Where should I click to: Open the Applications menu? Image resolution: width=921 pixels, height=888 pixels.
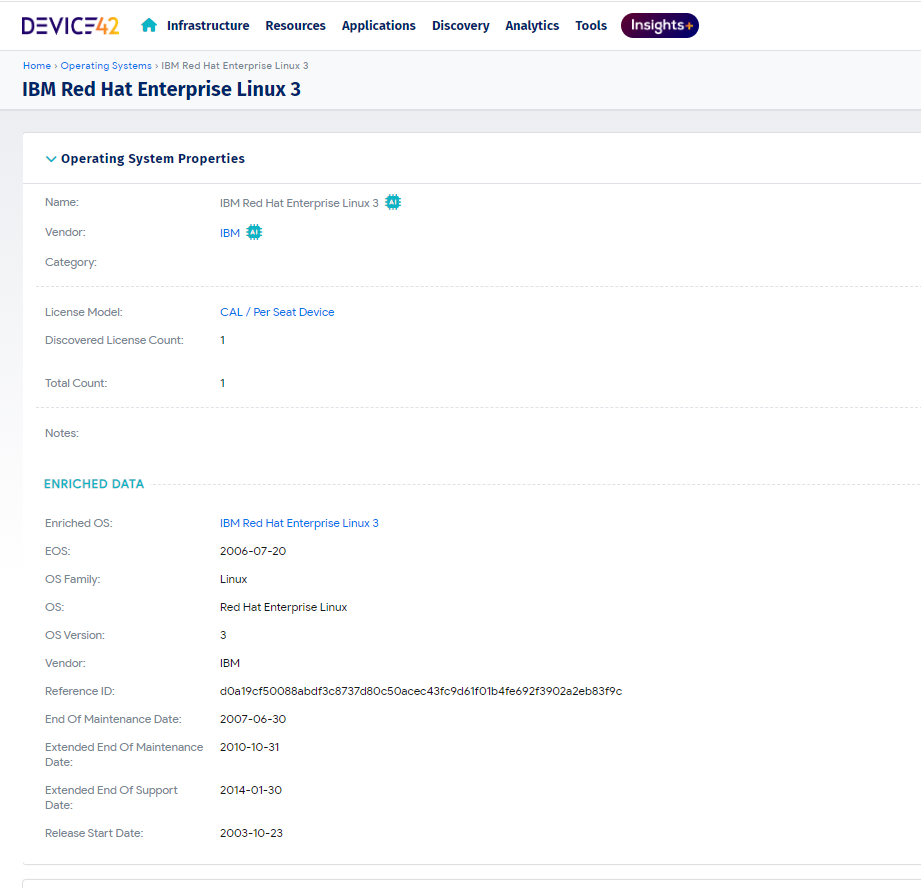pyautogui.click(x=379, y=26)
